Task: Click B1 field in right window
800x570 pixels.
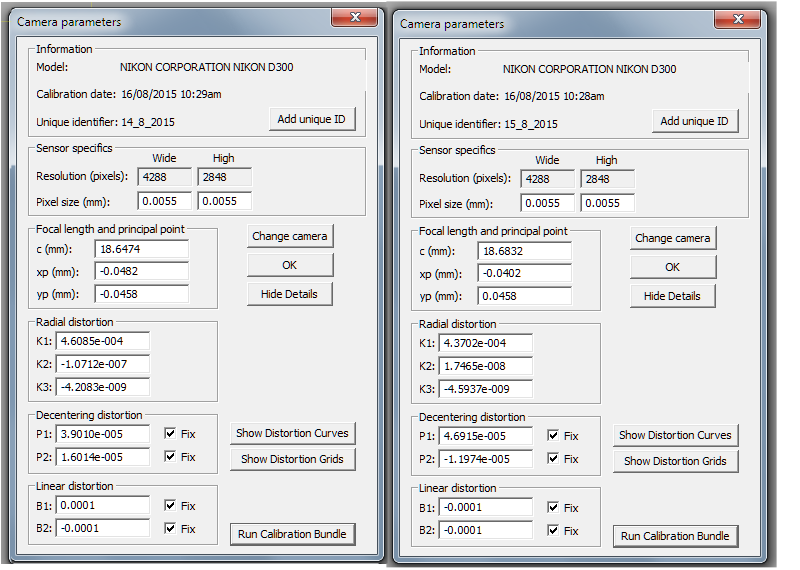Action: point(486,507)
